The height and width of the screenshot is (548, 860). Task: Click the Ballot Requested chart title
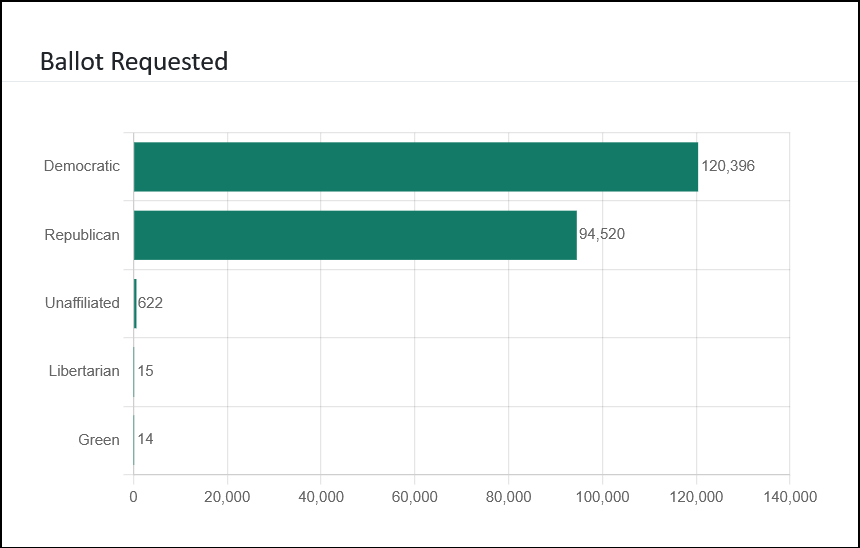click(134, 61)
